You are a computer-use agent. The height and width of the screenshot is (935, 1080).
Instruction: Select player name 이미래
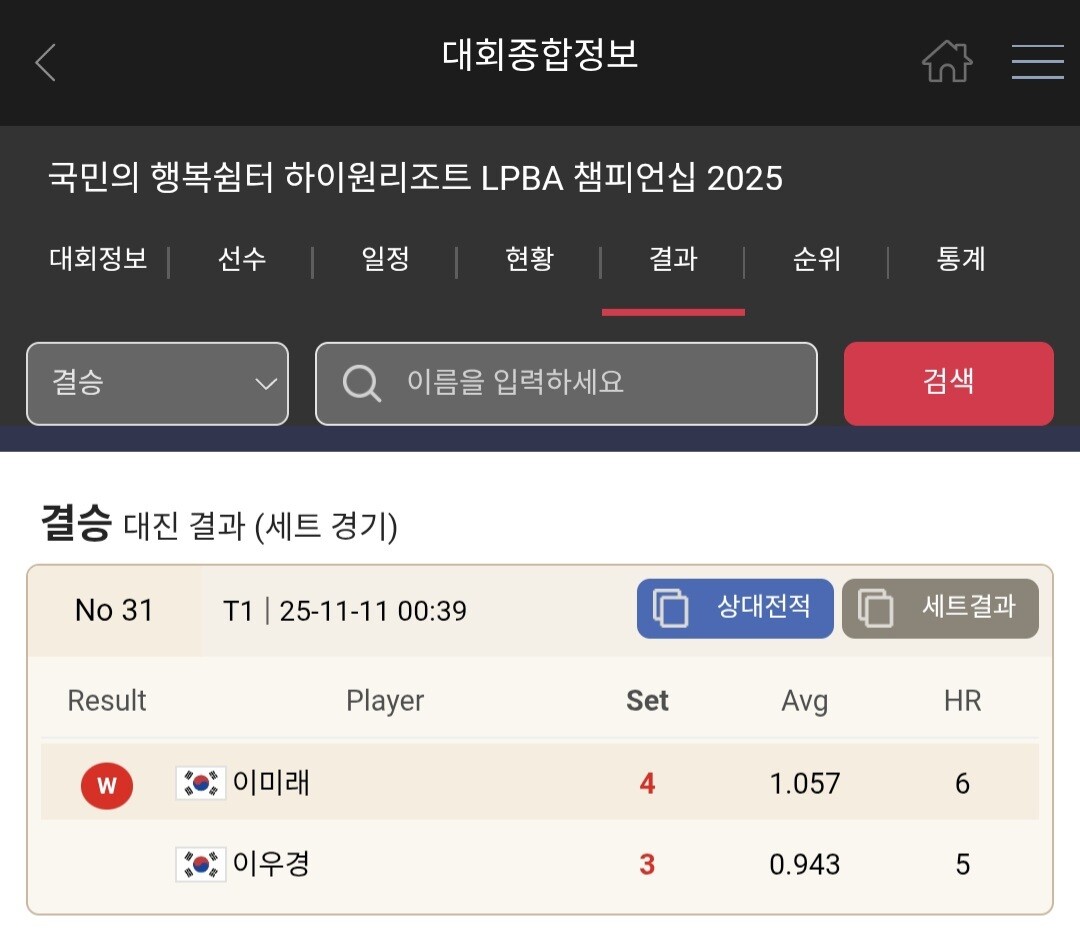pyautogui.click(x=271, y=783)
